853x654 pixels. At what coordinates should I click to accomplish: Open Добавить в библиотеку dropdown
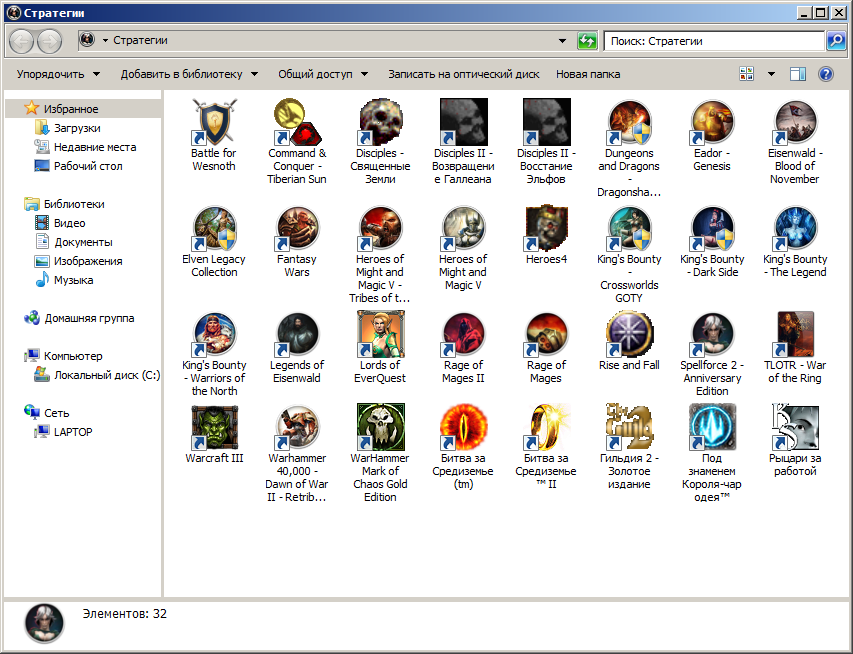(x=189, y=74)
